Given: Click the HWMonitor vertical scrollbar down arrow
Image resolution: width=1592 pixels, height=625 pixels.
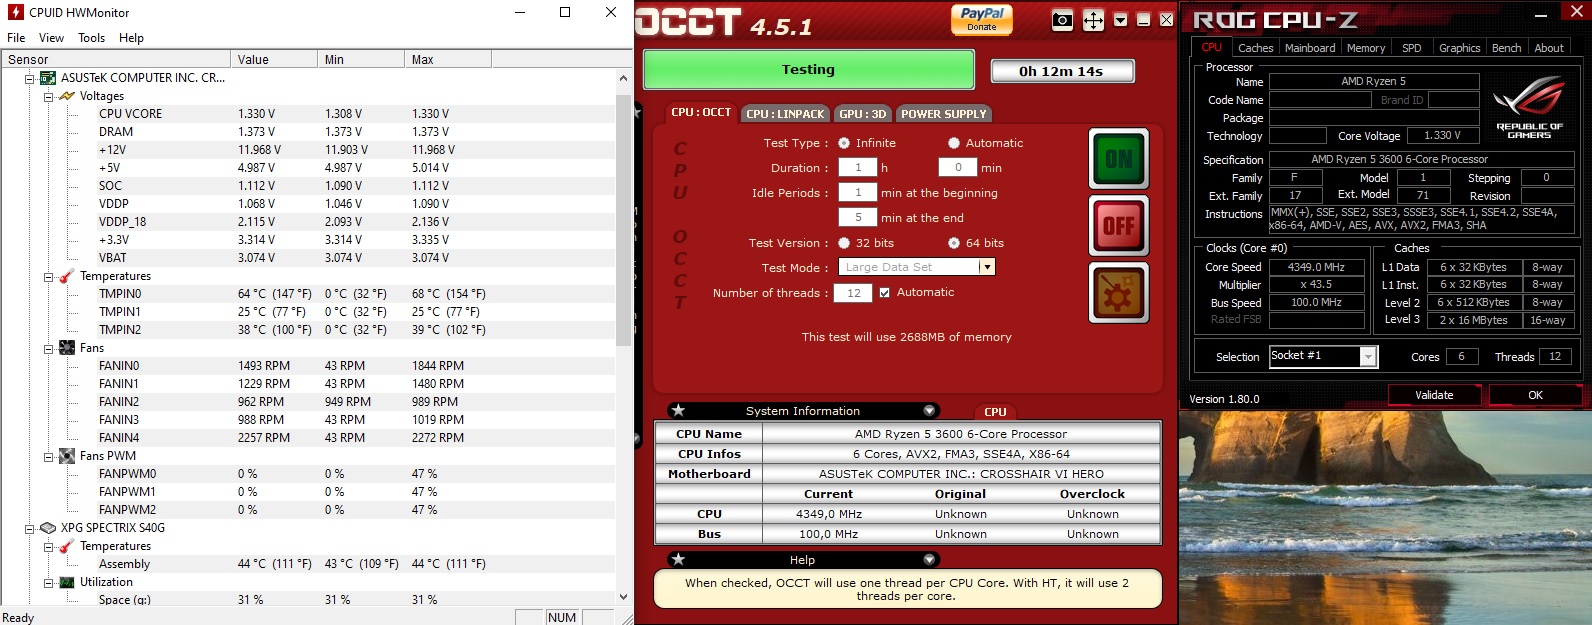Looking at the screenshot, I should coord(624,597).
